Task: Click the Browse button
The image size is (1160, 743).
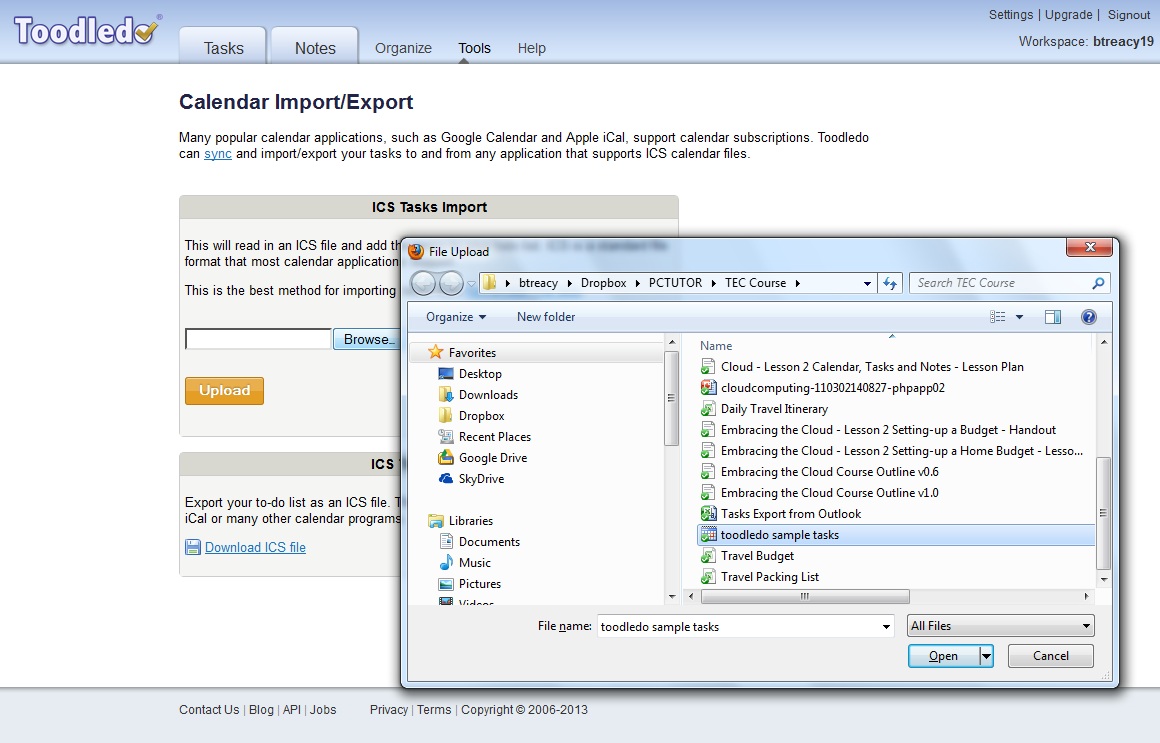Action: pyautogui.click(x=368, y=339)
